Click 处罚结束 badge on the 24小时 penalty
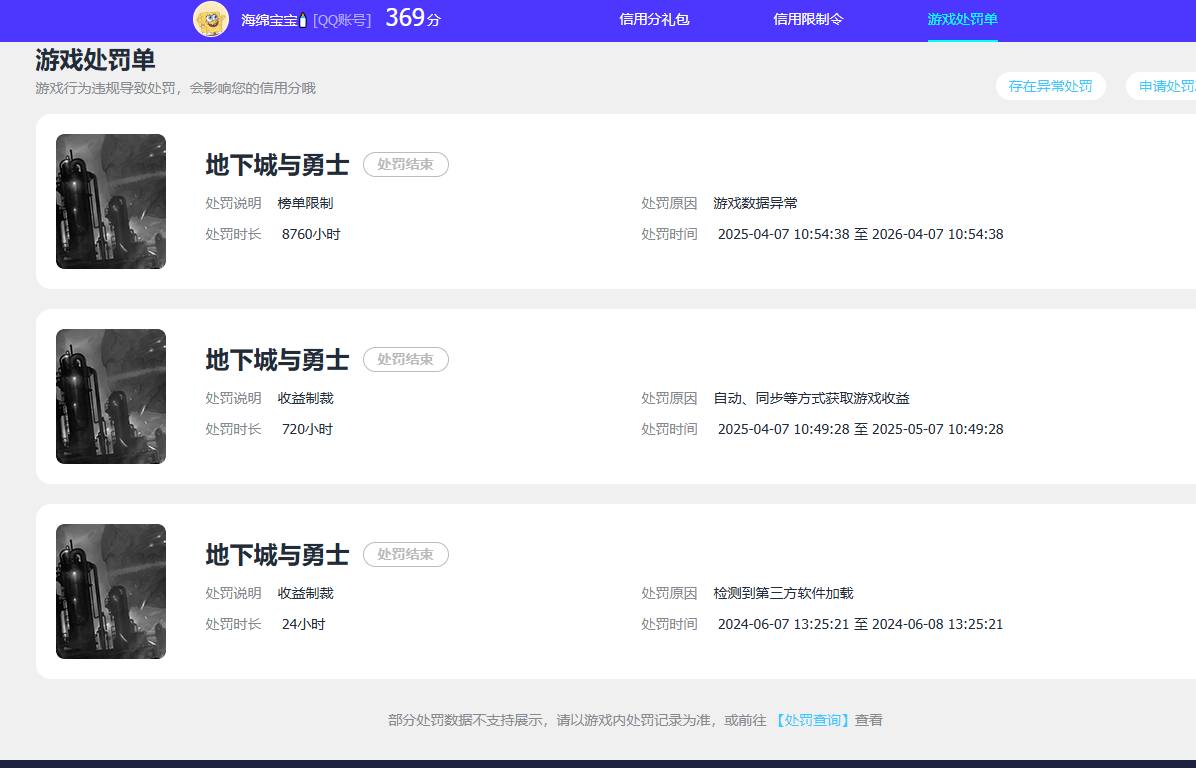This screenshot has width=1196, height=768. (405, 554)
